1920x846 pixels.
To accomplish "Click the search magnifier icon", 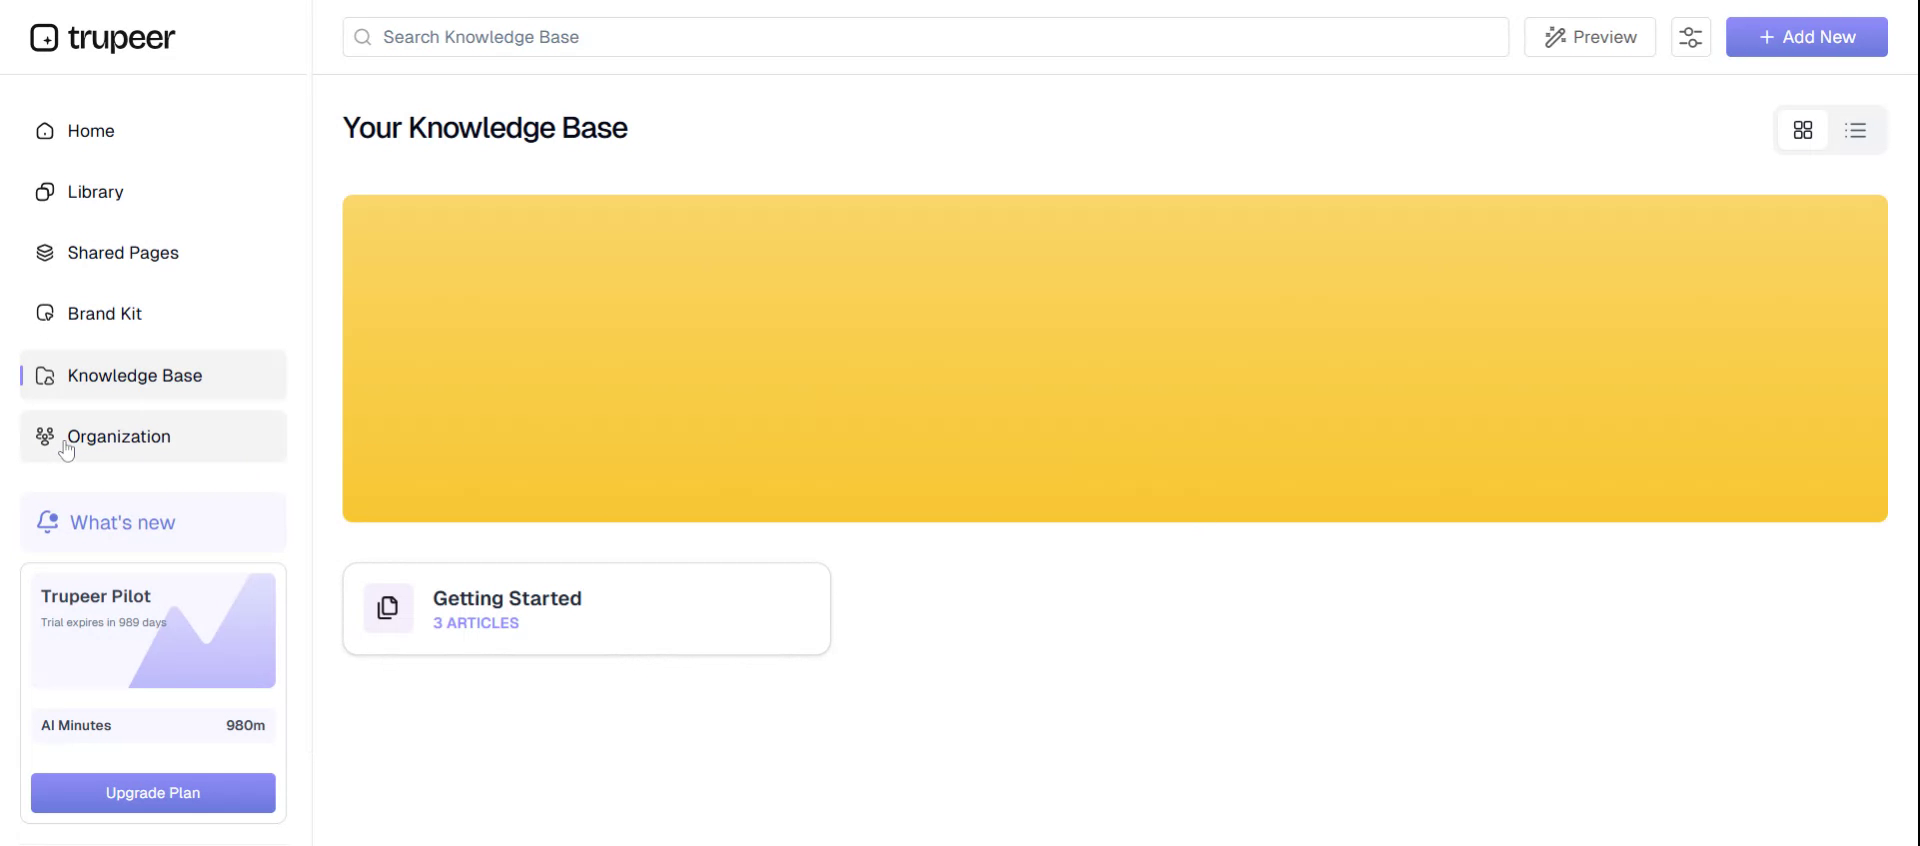I will click(363, 37).
